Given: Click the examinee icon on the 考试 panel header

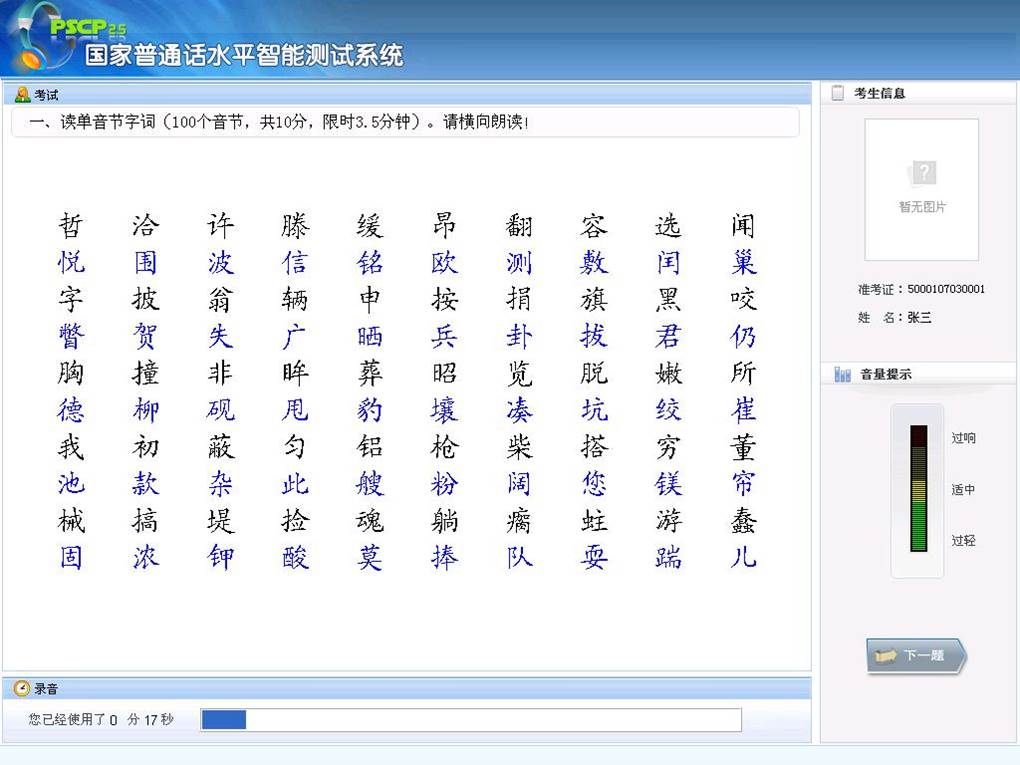Looking at the screenshot, I should [25, 93].
